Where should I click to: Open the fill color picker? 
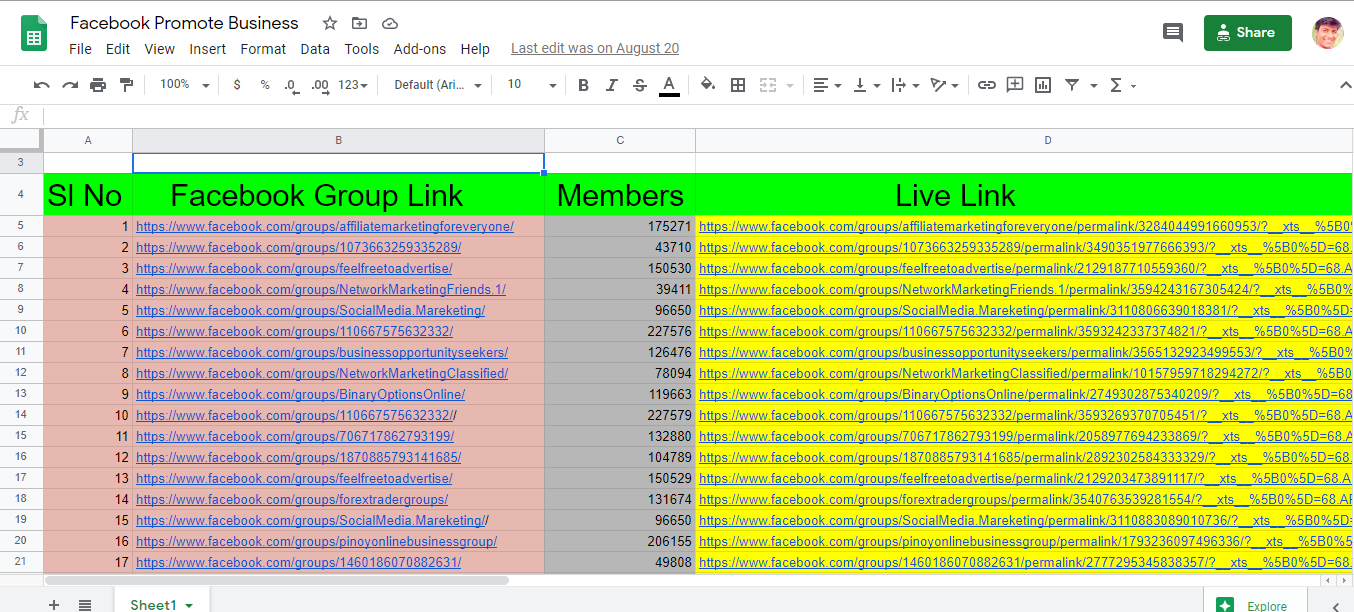(x=706, y=85)
